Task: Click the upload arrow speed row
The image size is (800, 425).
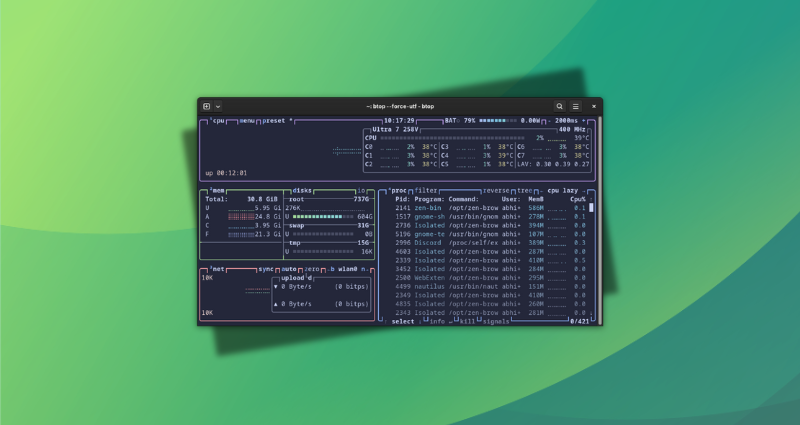Action: tap(320, 304)
